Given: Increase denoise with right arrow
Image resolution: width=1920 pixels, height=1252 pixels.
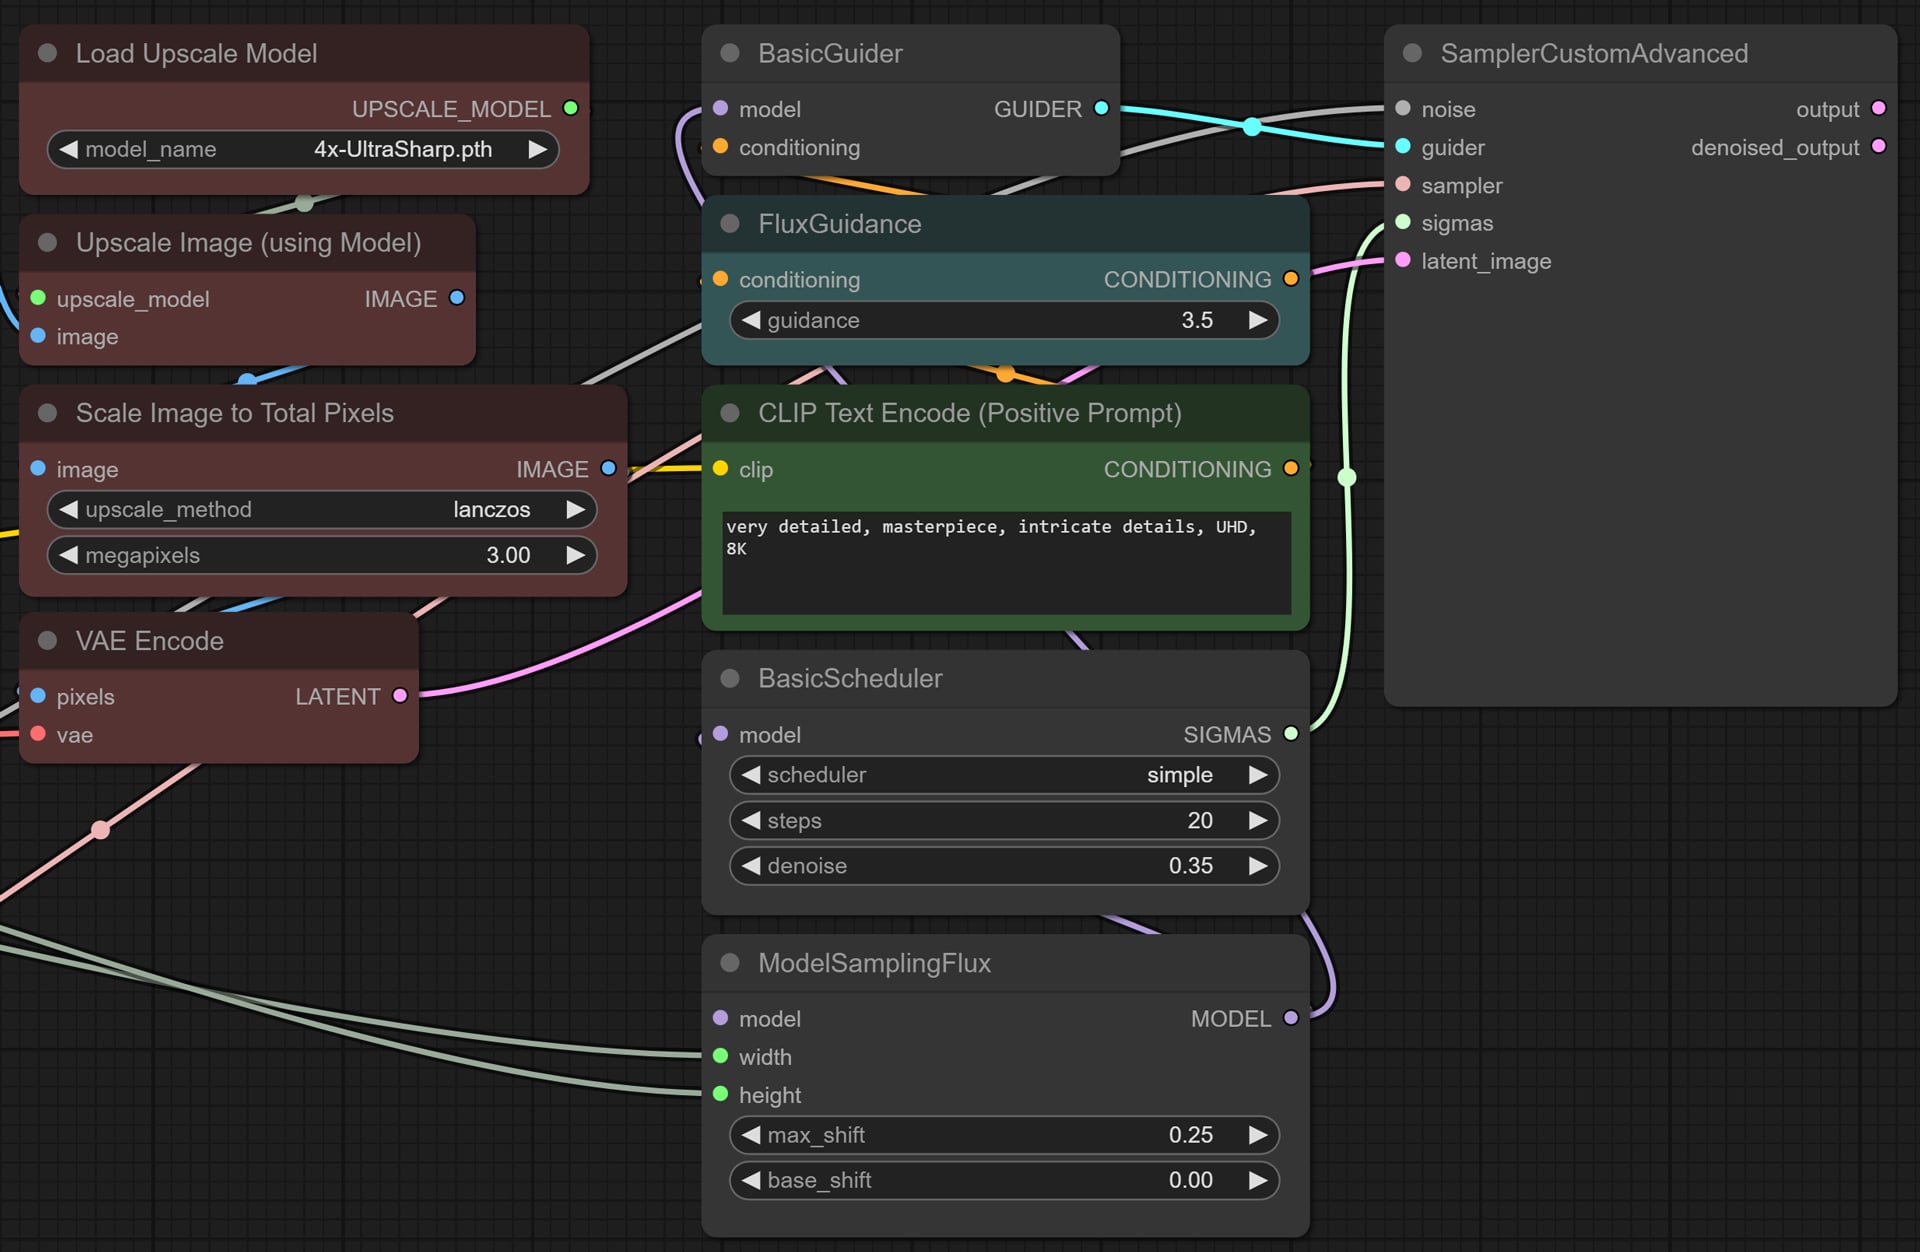Looking at the screenshot, I should pos(1258,865).
